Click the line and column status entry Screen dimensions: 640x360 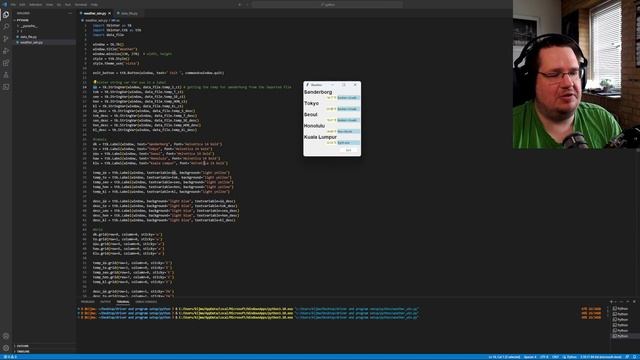coord(504,357)
